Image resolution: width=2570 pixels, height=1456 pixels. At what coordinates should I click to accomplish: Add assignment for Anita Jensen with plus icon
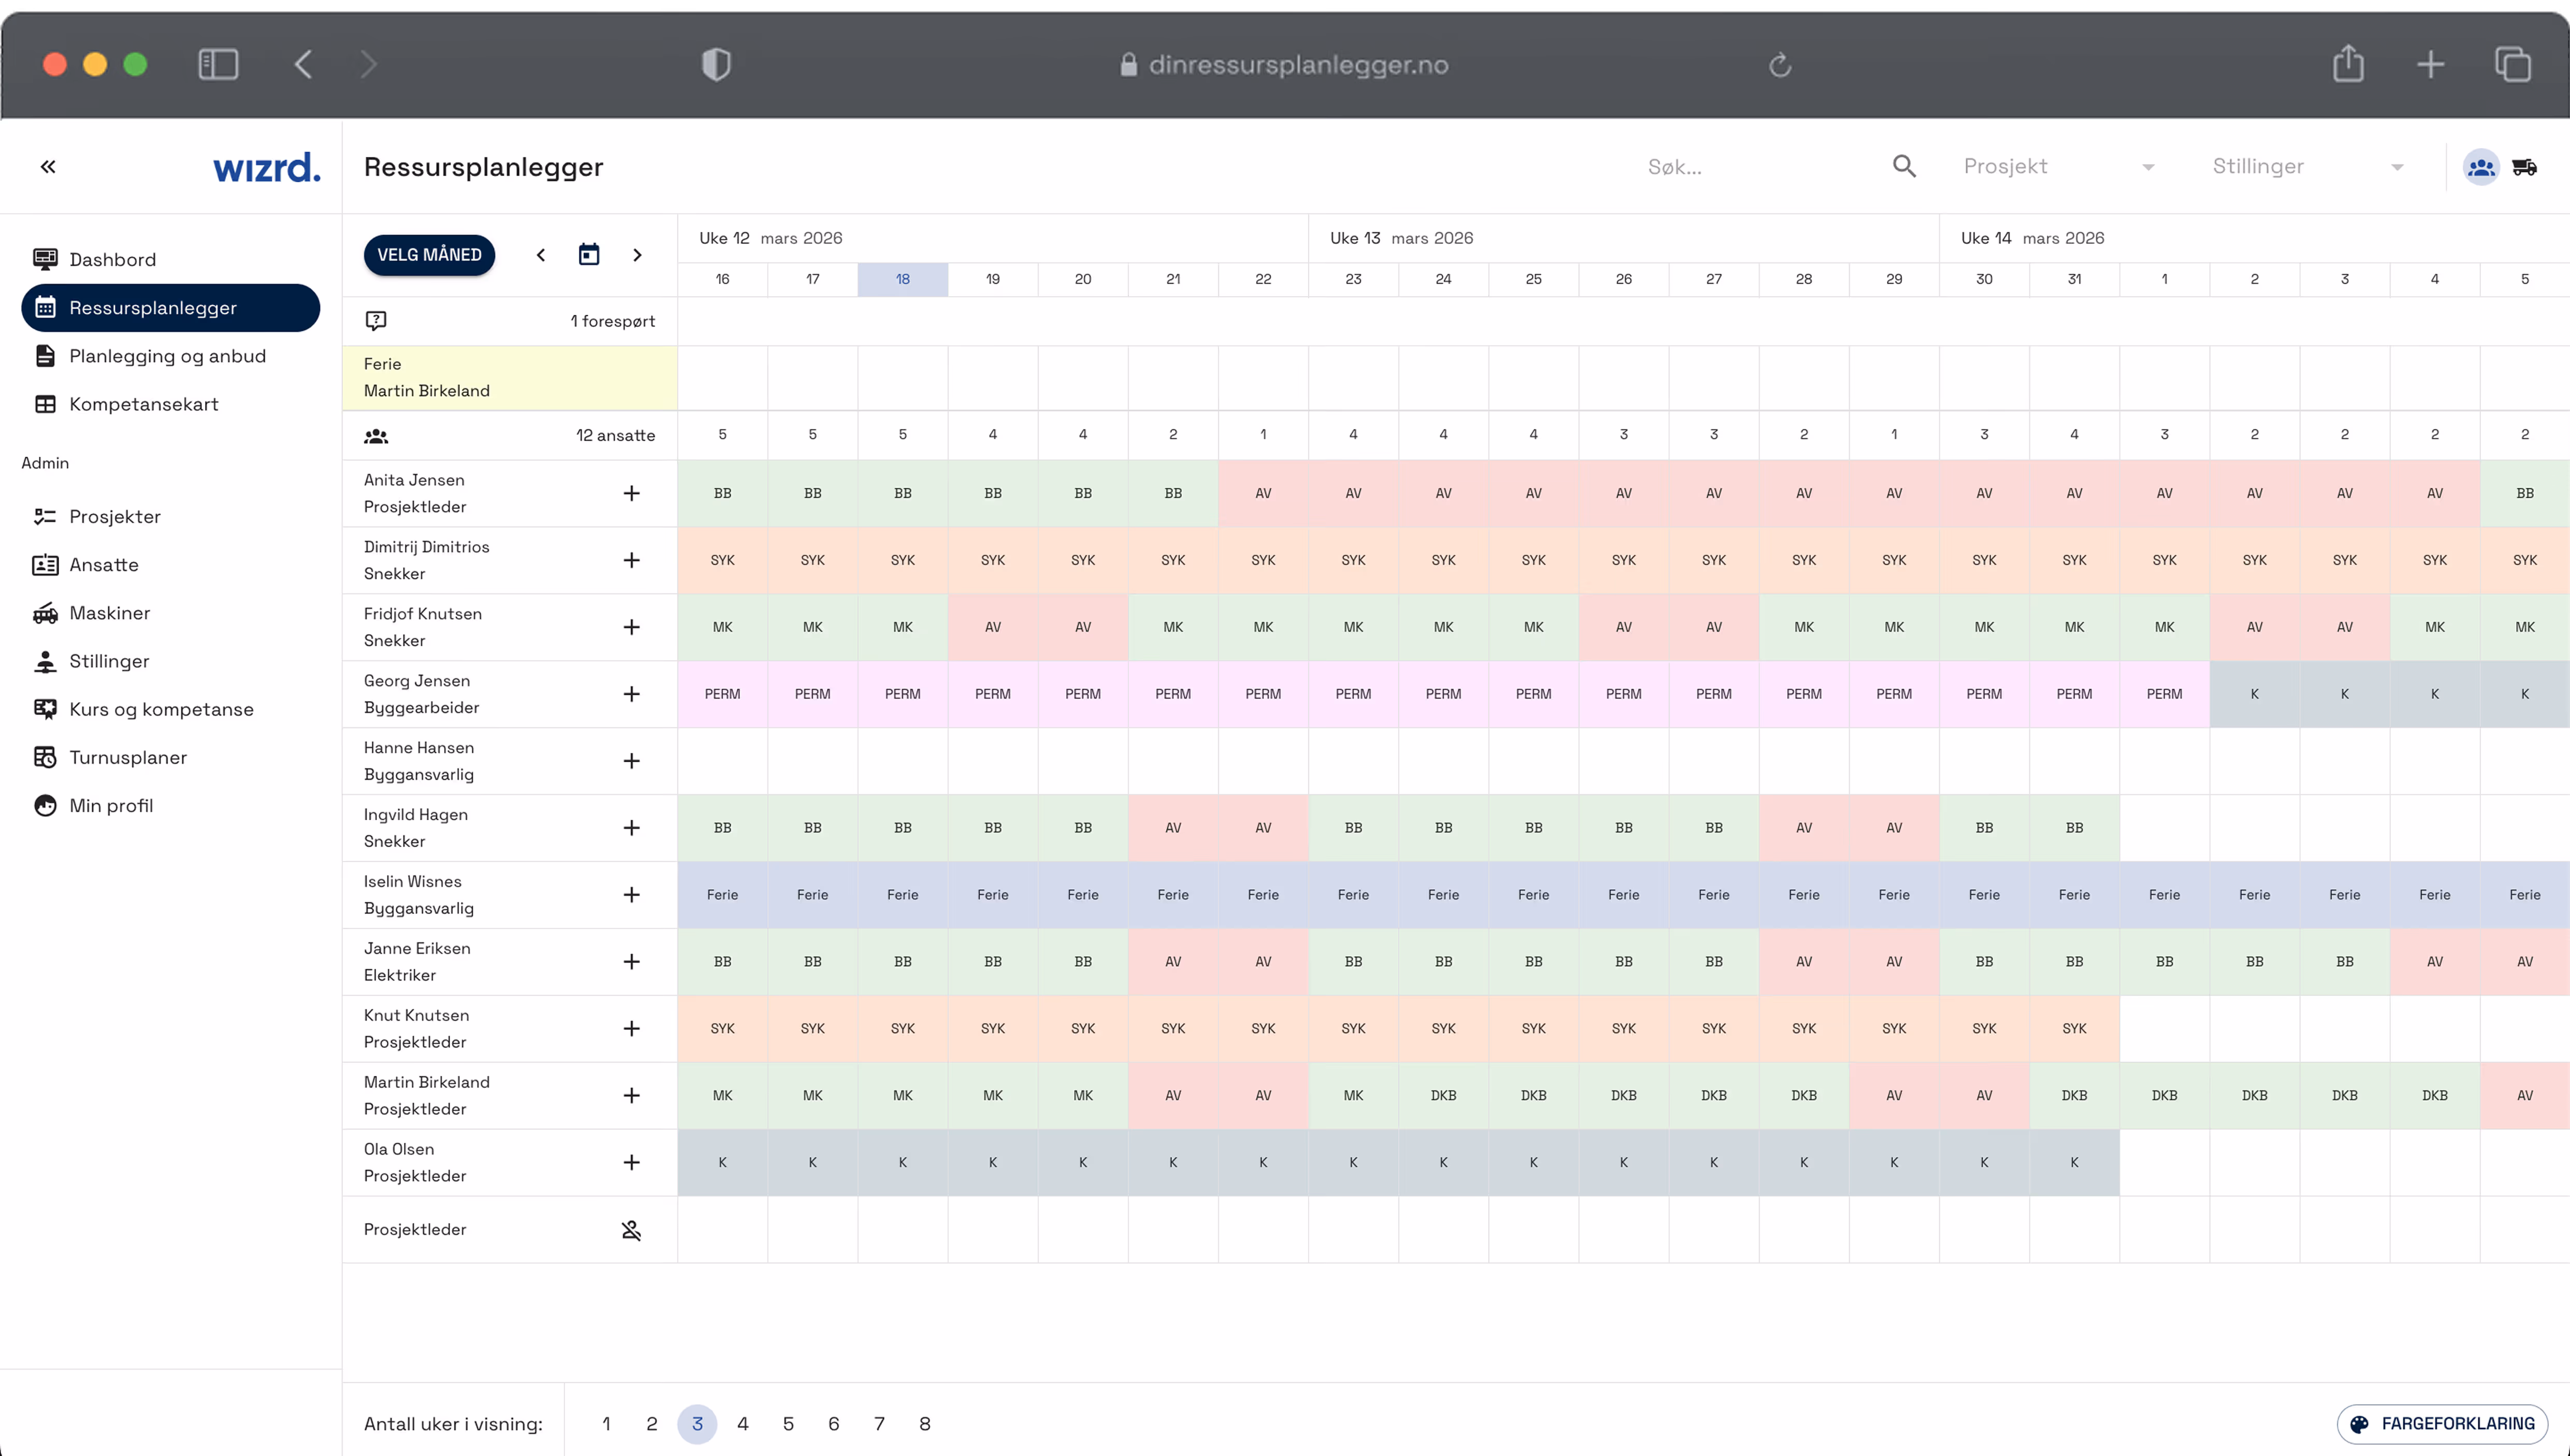631,493
